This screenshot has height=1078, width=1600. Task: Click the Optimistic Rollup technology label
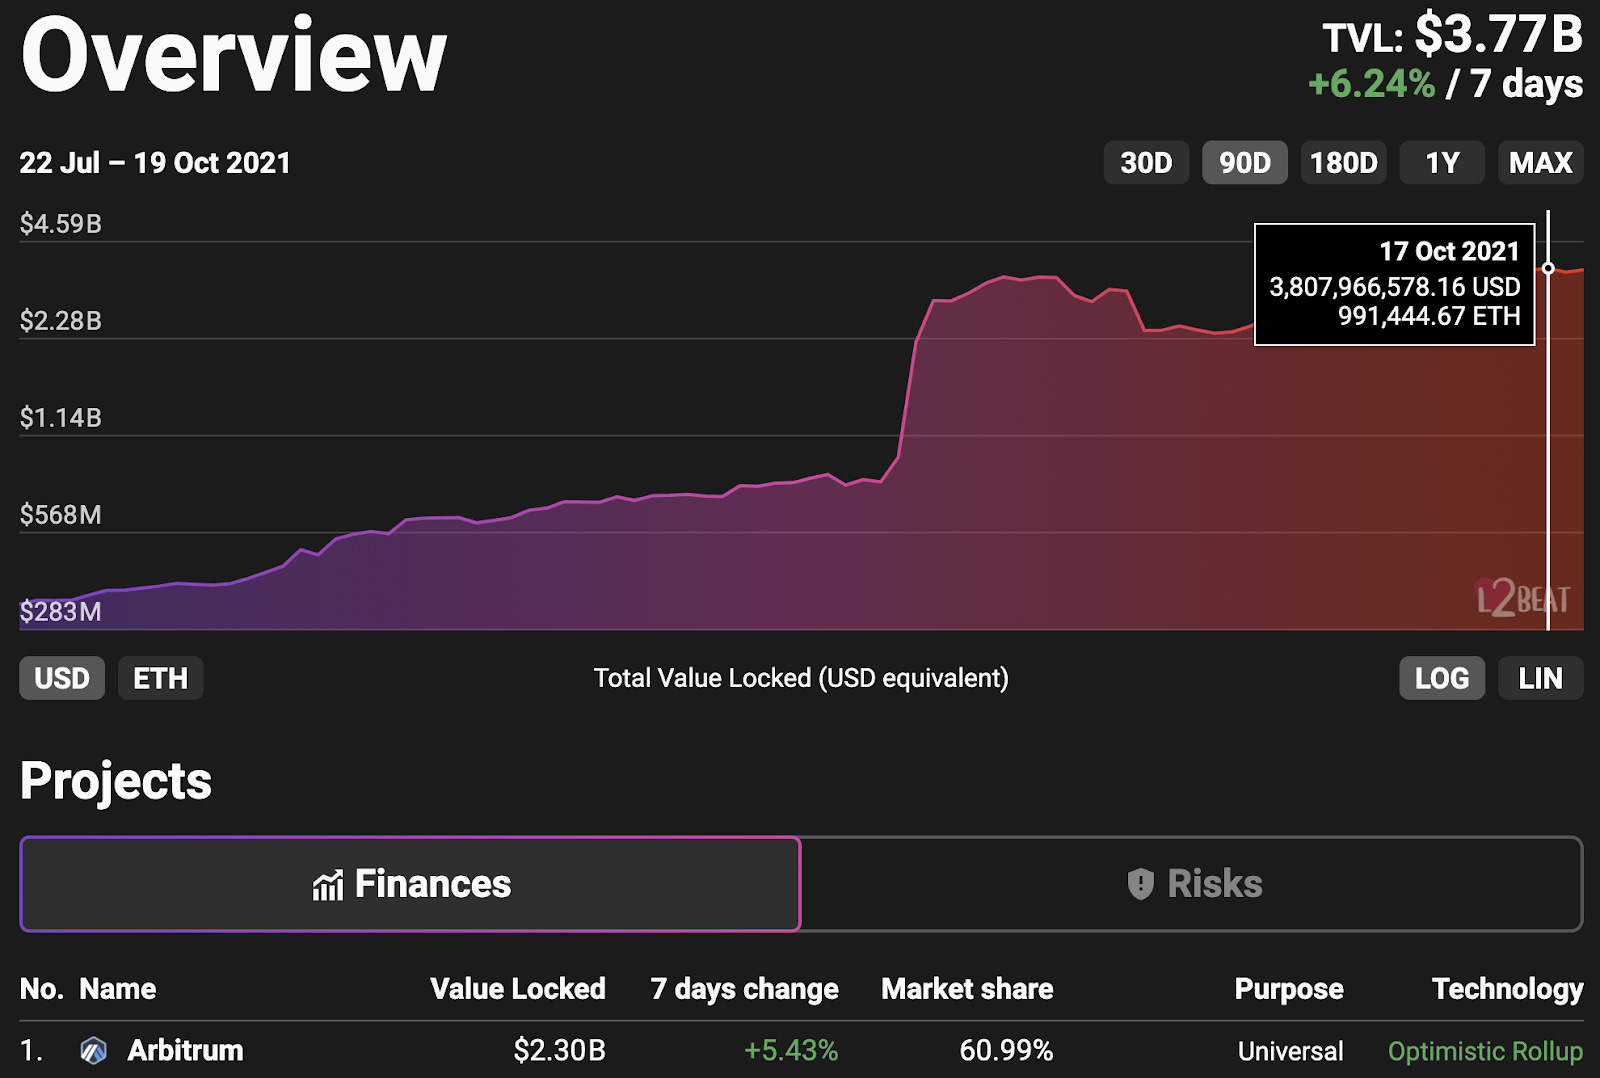tap(1485, 1051)
